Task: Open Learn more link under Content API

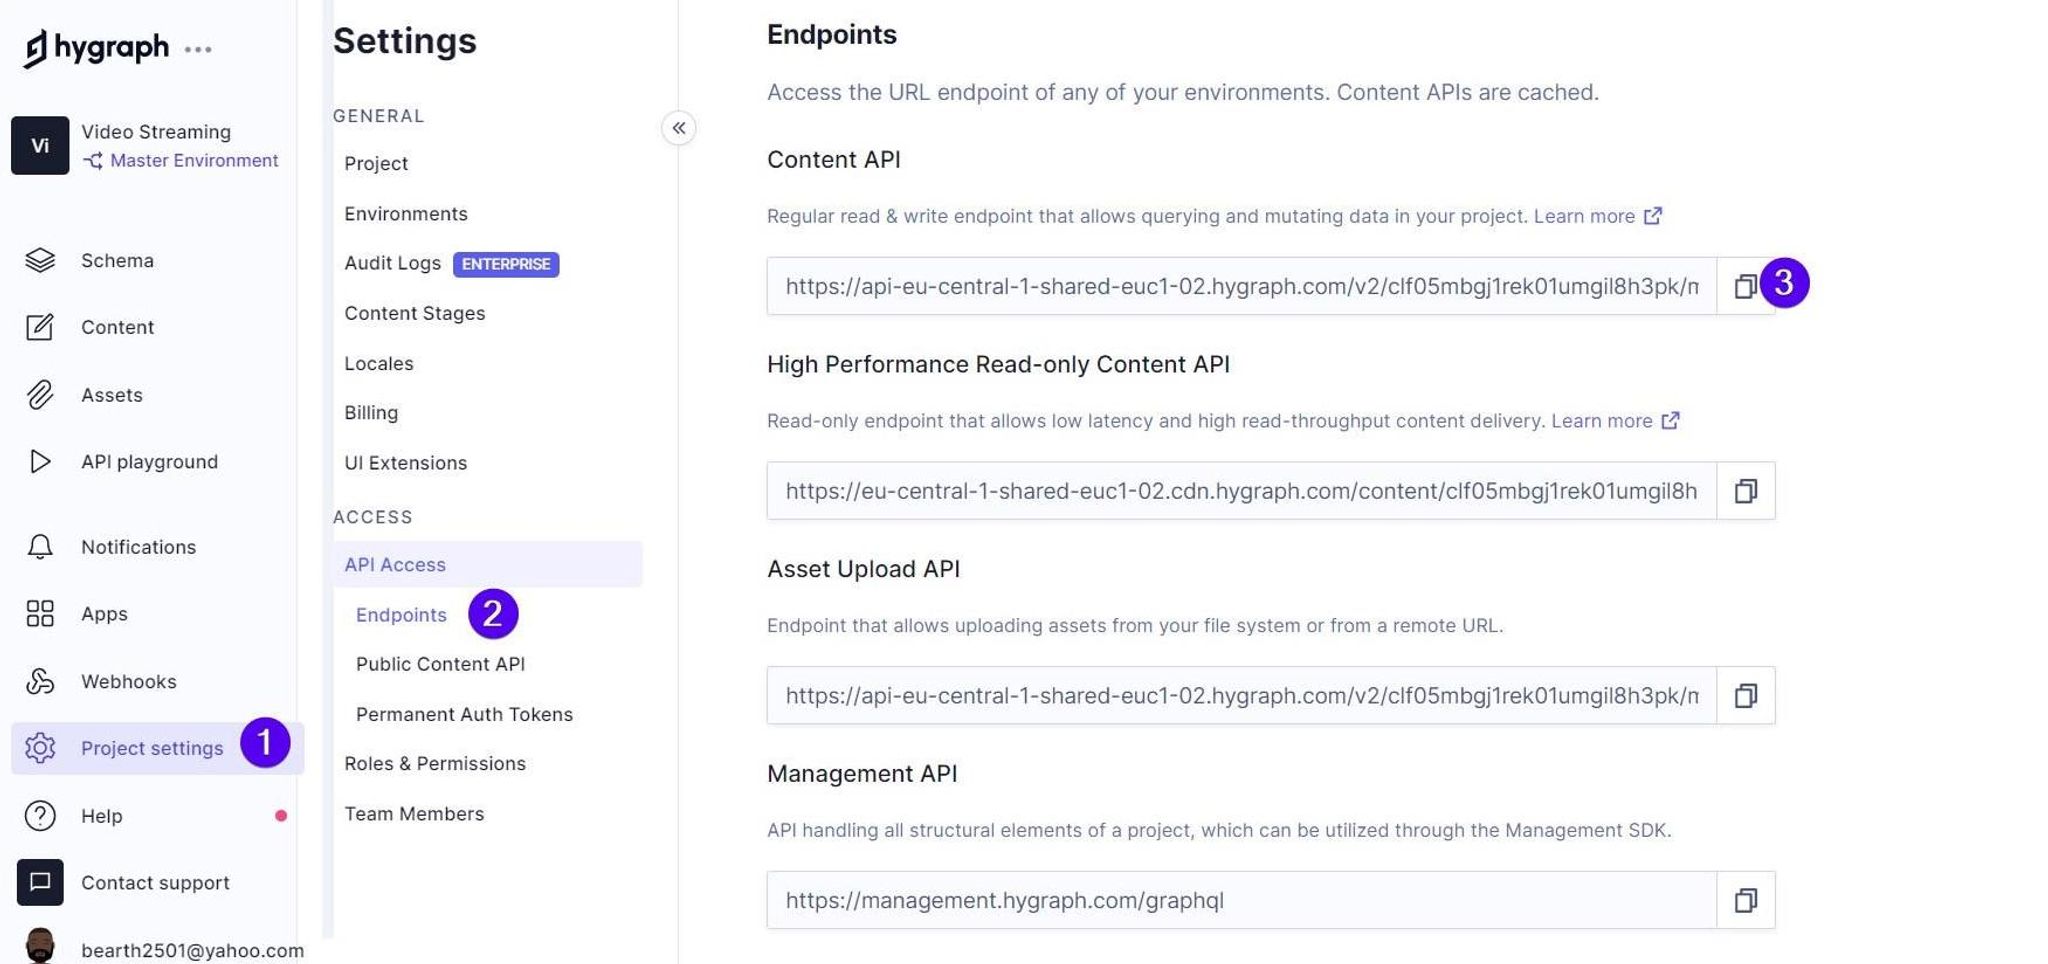Action: [1584, 216]
